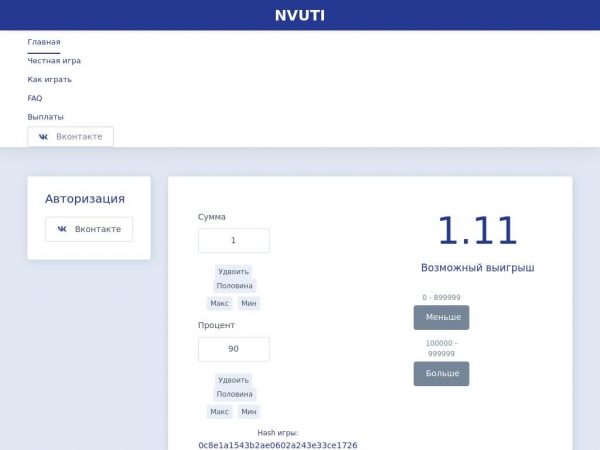Open the Главная menu item

coord(44,42)
